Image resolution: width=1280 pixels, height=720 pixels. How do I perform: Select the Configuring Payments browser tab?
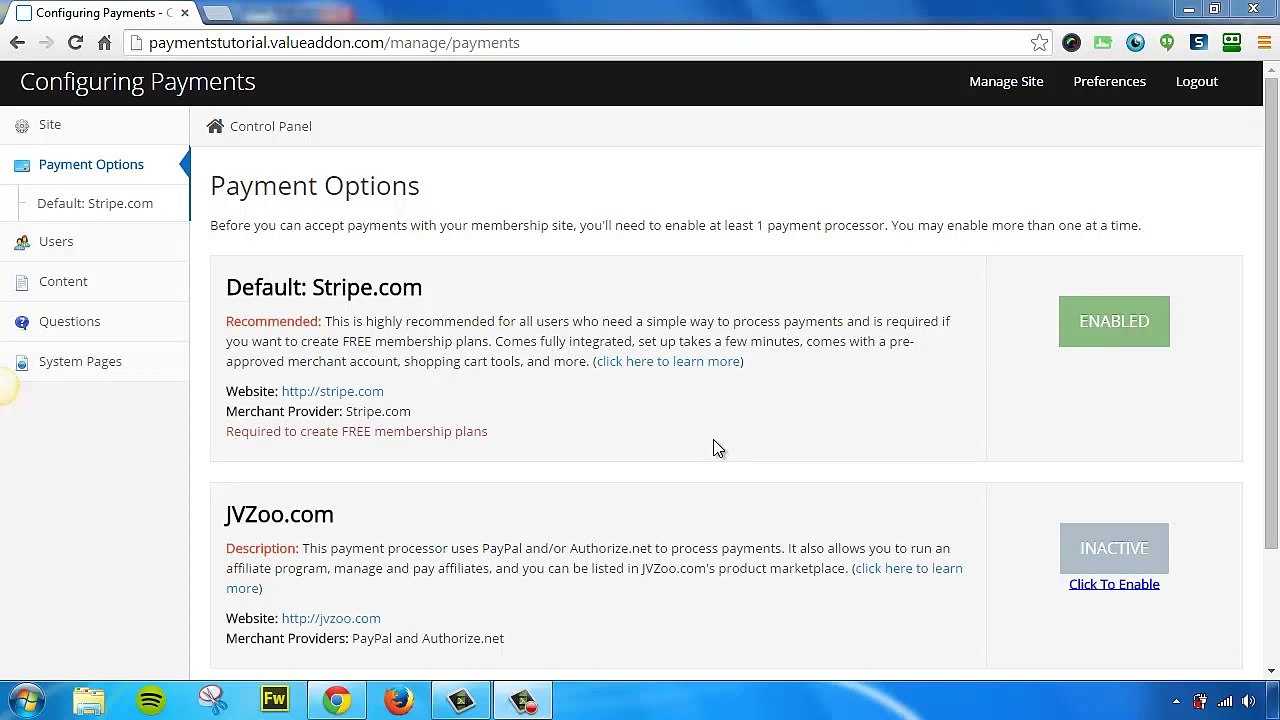point(100,13)
